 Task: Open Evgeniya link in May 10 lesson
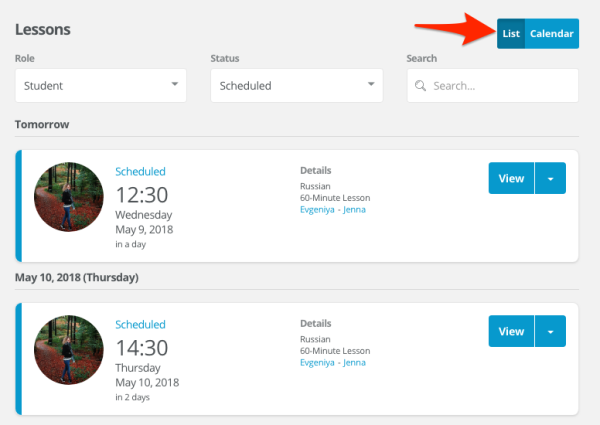tap(317, 363)
